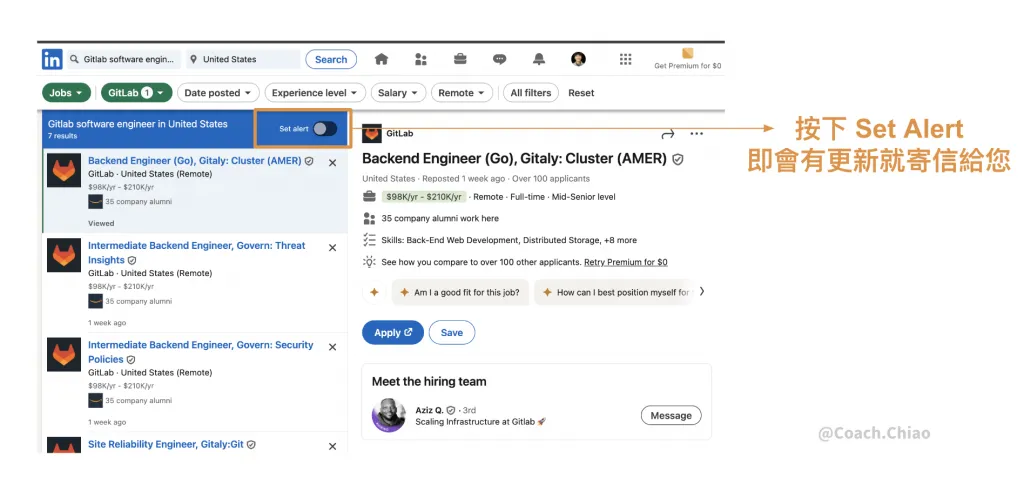The width and height of the screenshot is (1024, 484).
Task: Save the Backend Engineer job
Action: tap(452, 333)
